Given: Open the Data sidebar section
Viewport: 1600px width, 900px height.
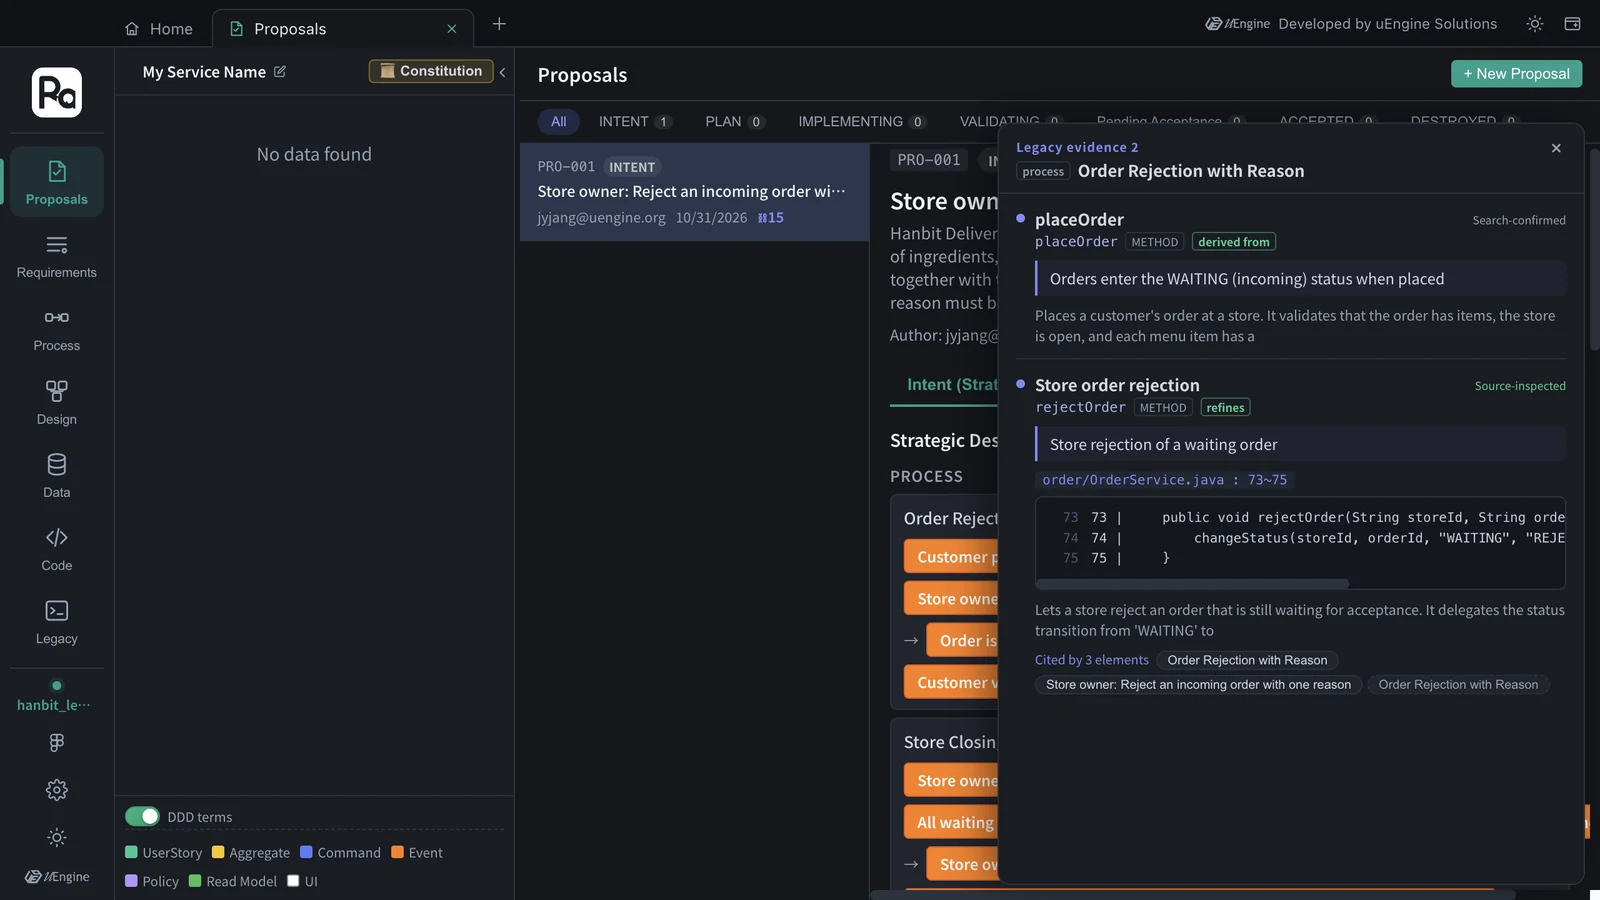Looking at the screenshot, I should pos(57,476).
